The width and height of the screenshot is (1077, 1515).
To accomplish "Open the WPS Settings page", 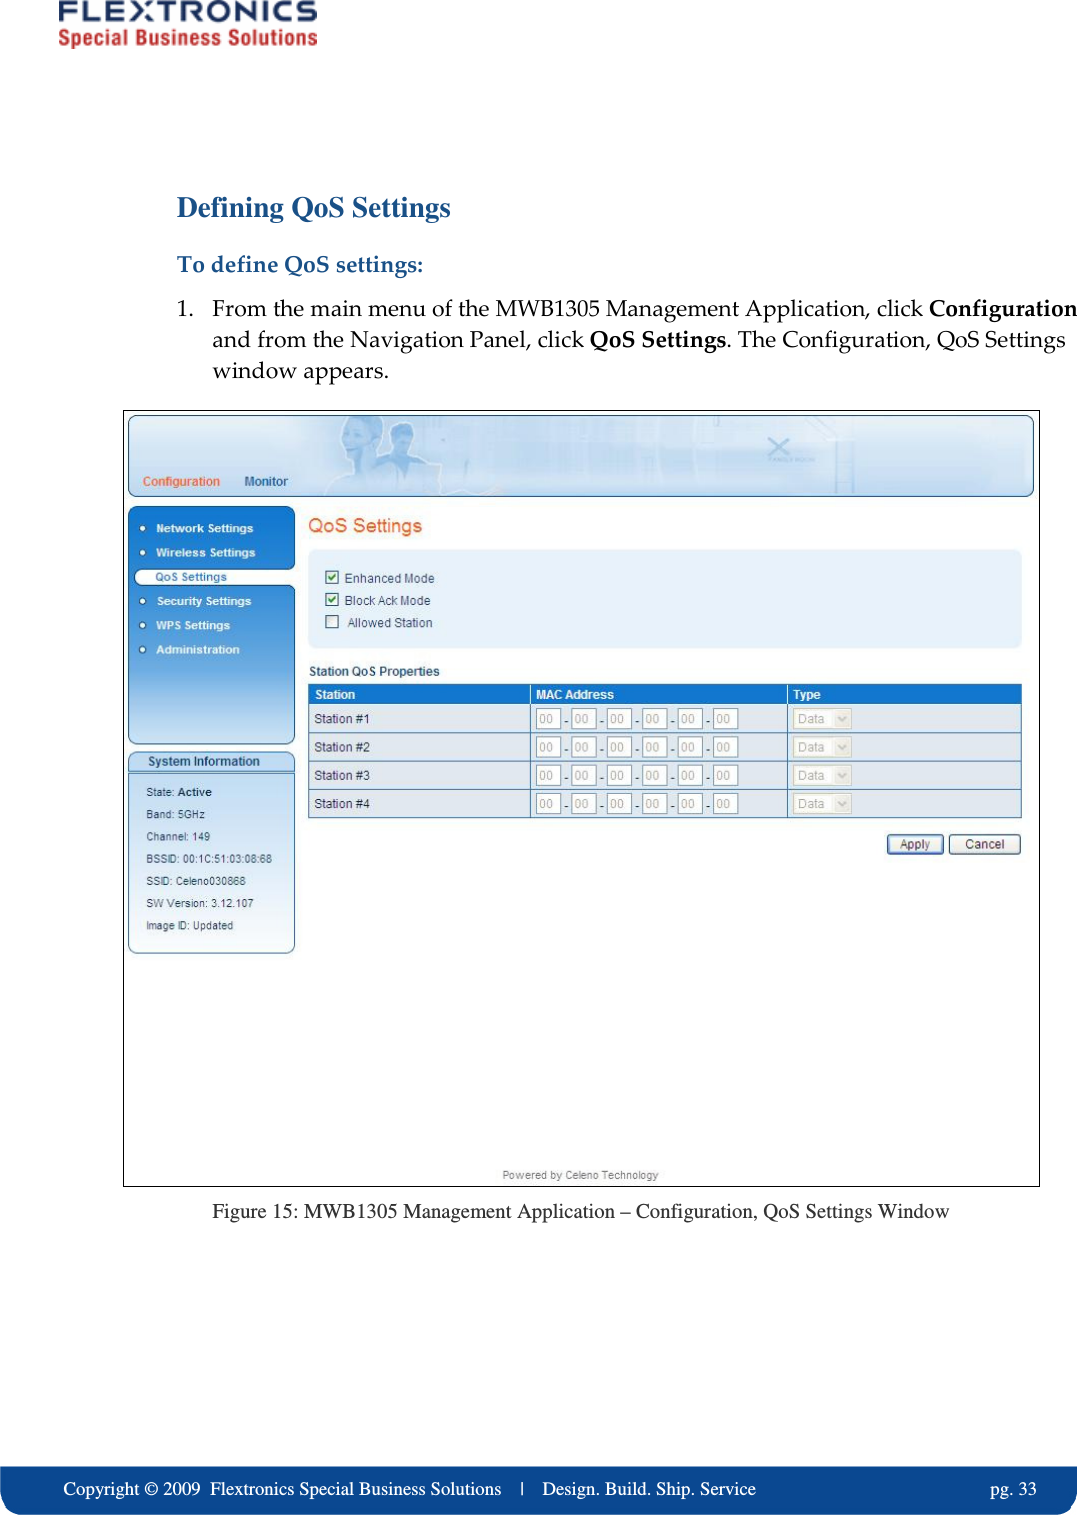I will [x=194, y=625].
